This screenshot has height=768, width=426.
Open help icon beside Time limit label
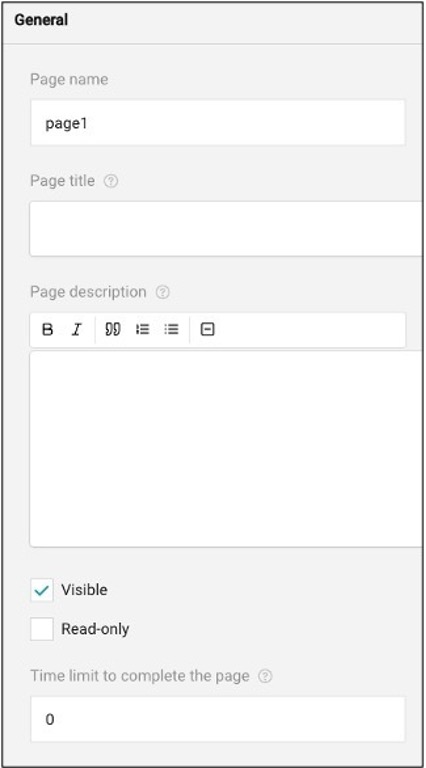(265, 676)
